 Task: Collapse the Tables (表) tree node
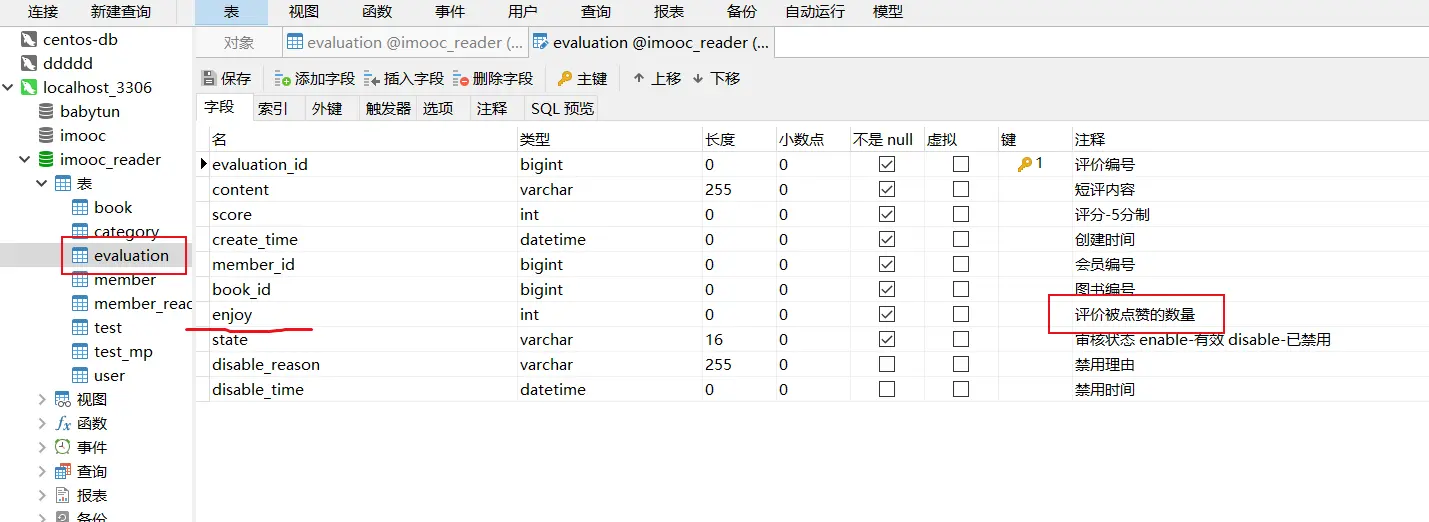pyautogui.click(x=42, y=183)
